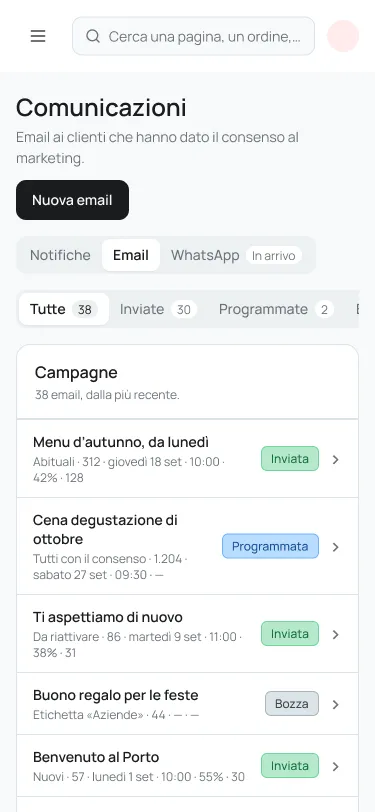Open the Benvenuto al Porto campaign title
Screen dimensions: 375x812
tap(96, 757)
